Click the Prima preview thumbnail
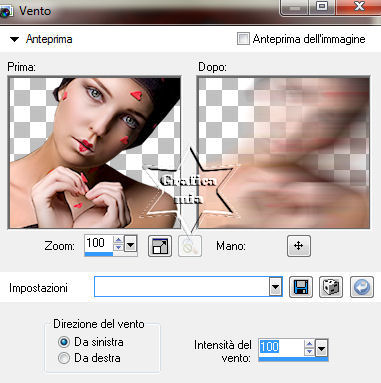The image size is (381, 383). [x=94, y=153]
